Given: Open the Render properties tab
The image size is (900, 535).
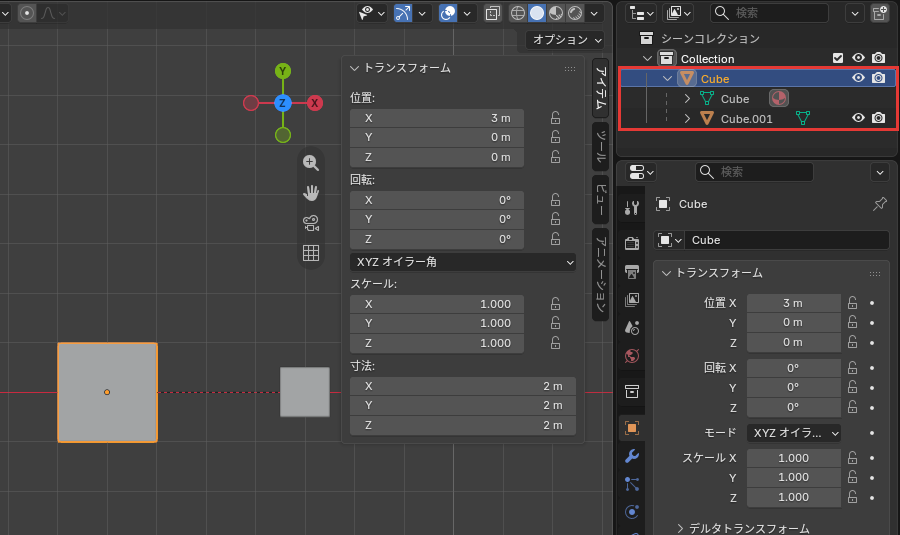Looking at the screenshot, I should pos(632,243).
